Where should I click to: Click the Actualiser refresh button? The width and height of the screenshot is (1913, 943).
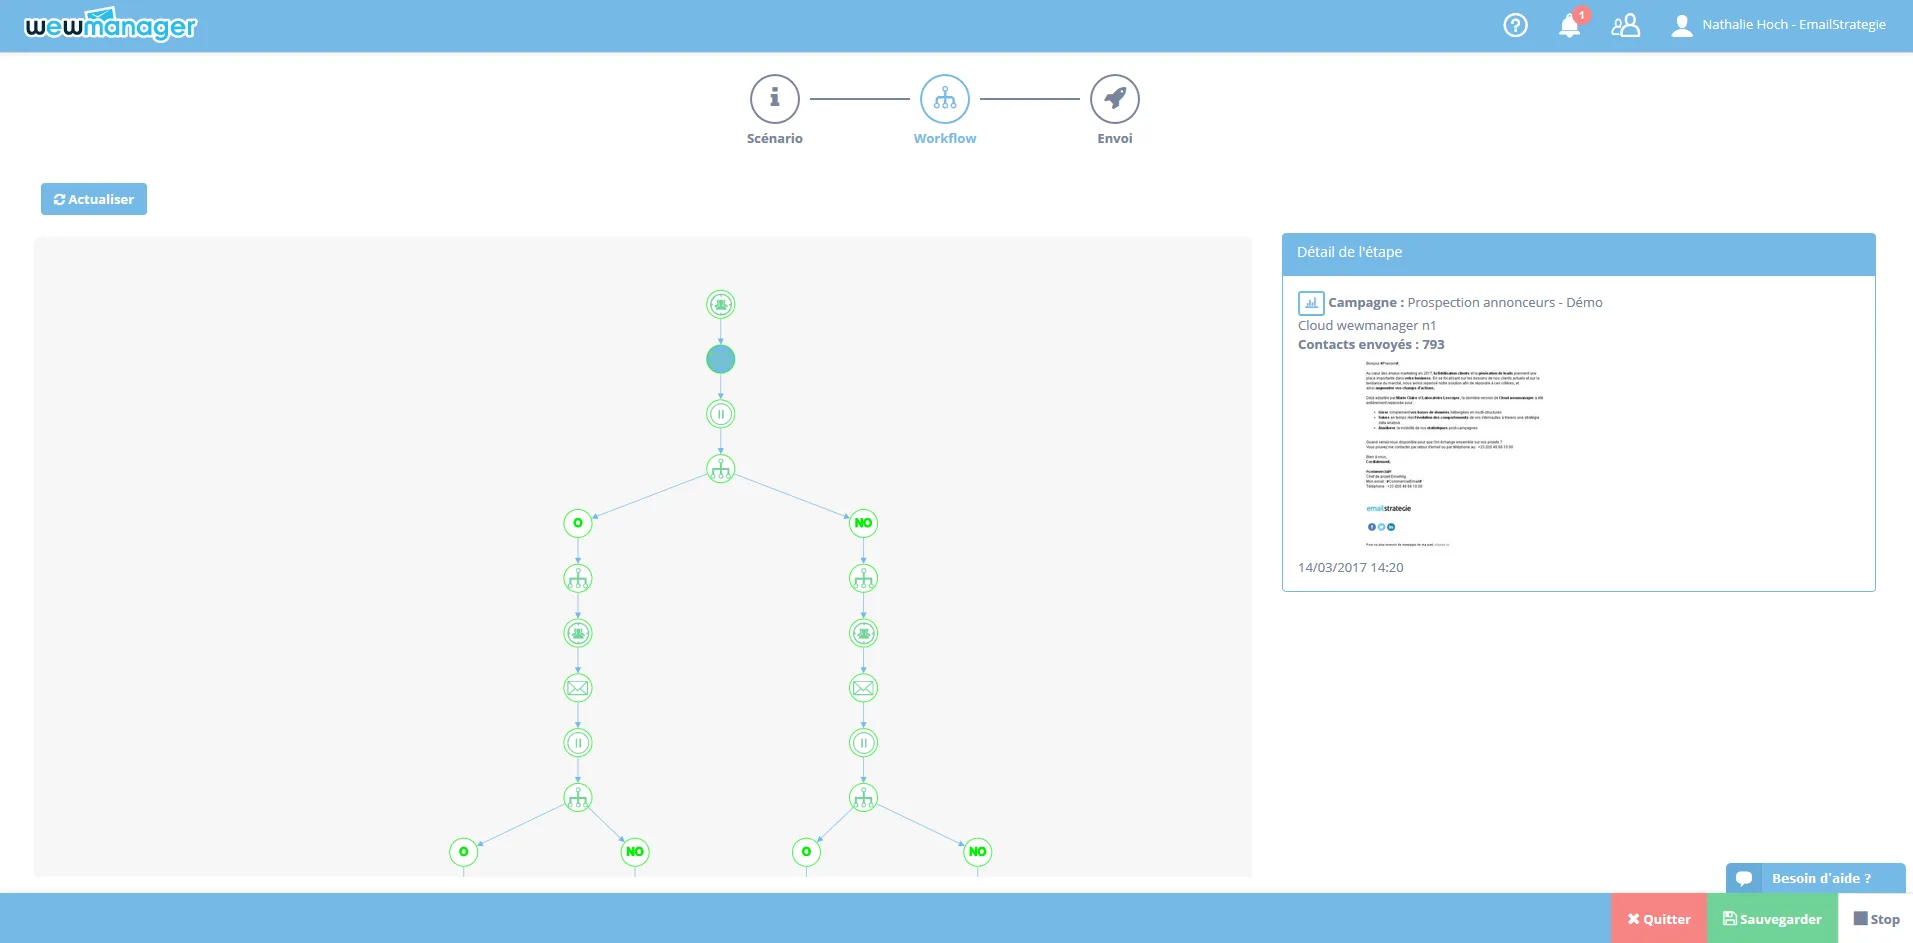94,199
